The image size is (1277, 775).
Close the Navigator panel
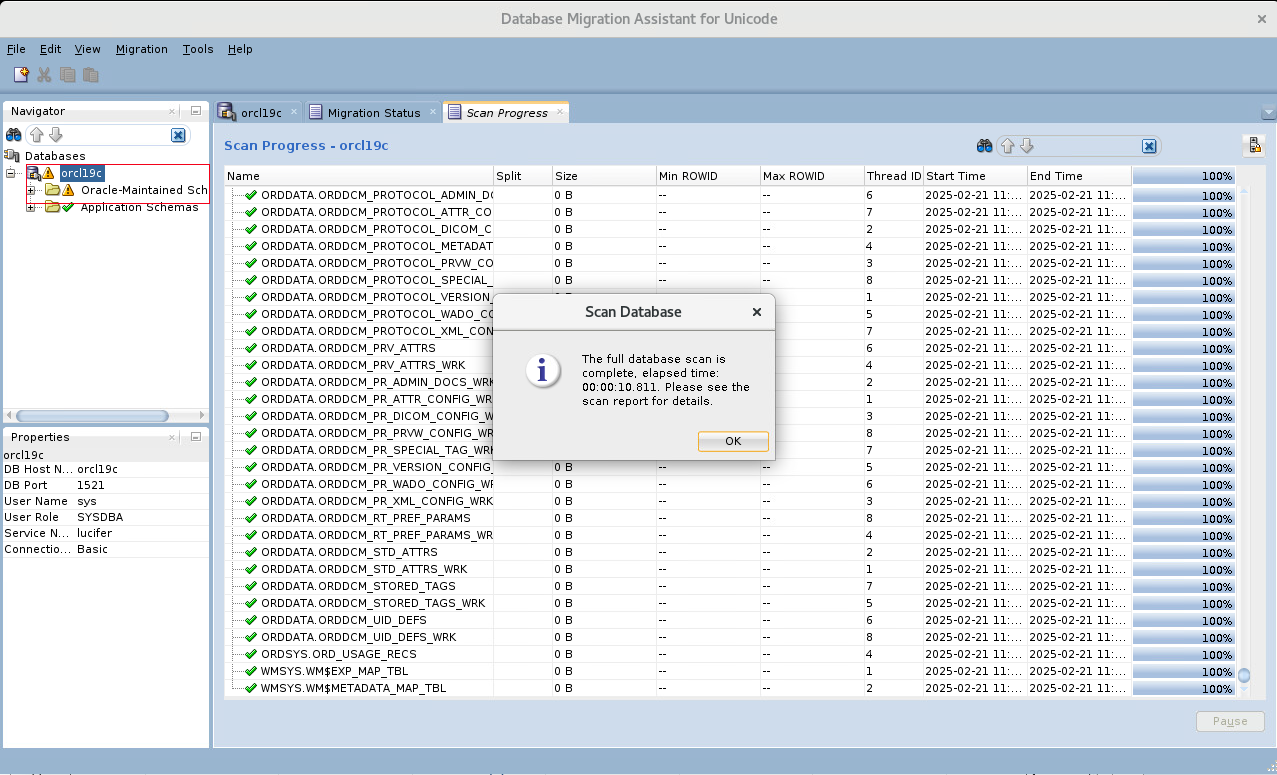coord(172,112)
